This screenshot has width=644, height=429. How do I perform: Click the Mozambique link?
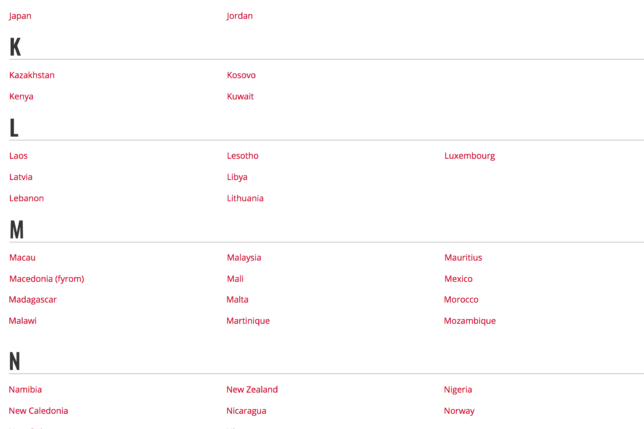[x=469, y=321]
